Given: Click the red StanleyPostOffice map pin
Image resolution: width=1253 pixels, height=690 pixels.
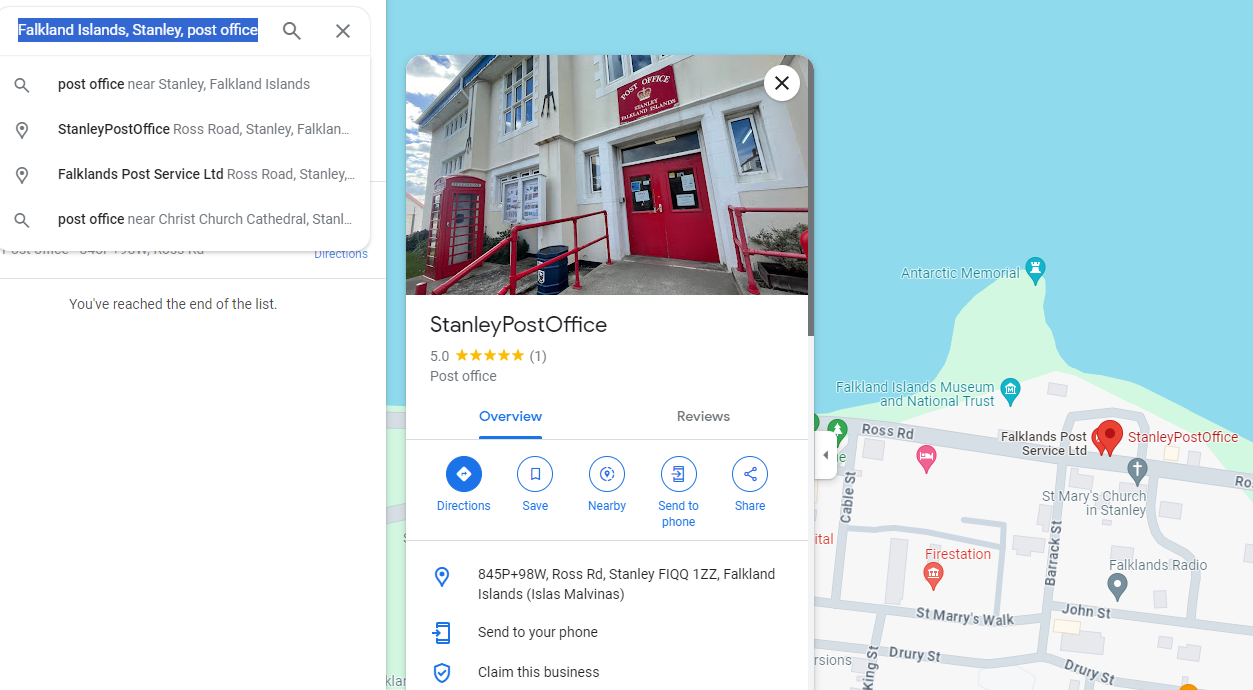Looking at the screenshot, I should point(1109,437).
